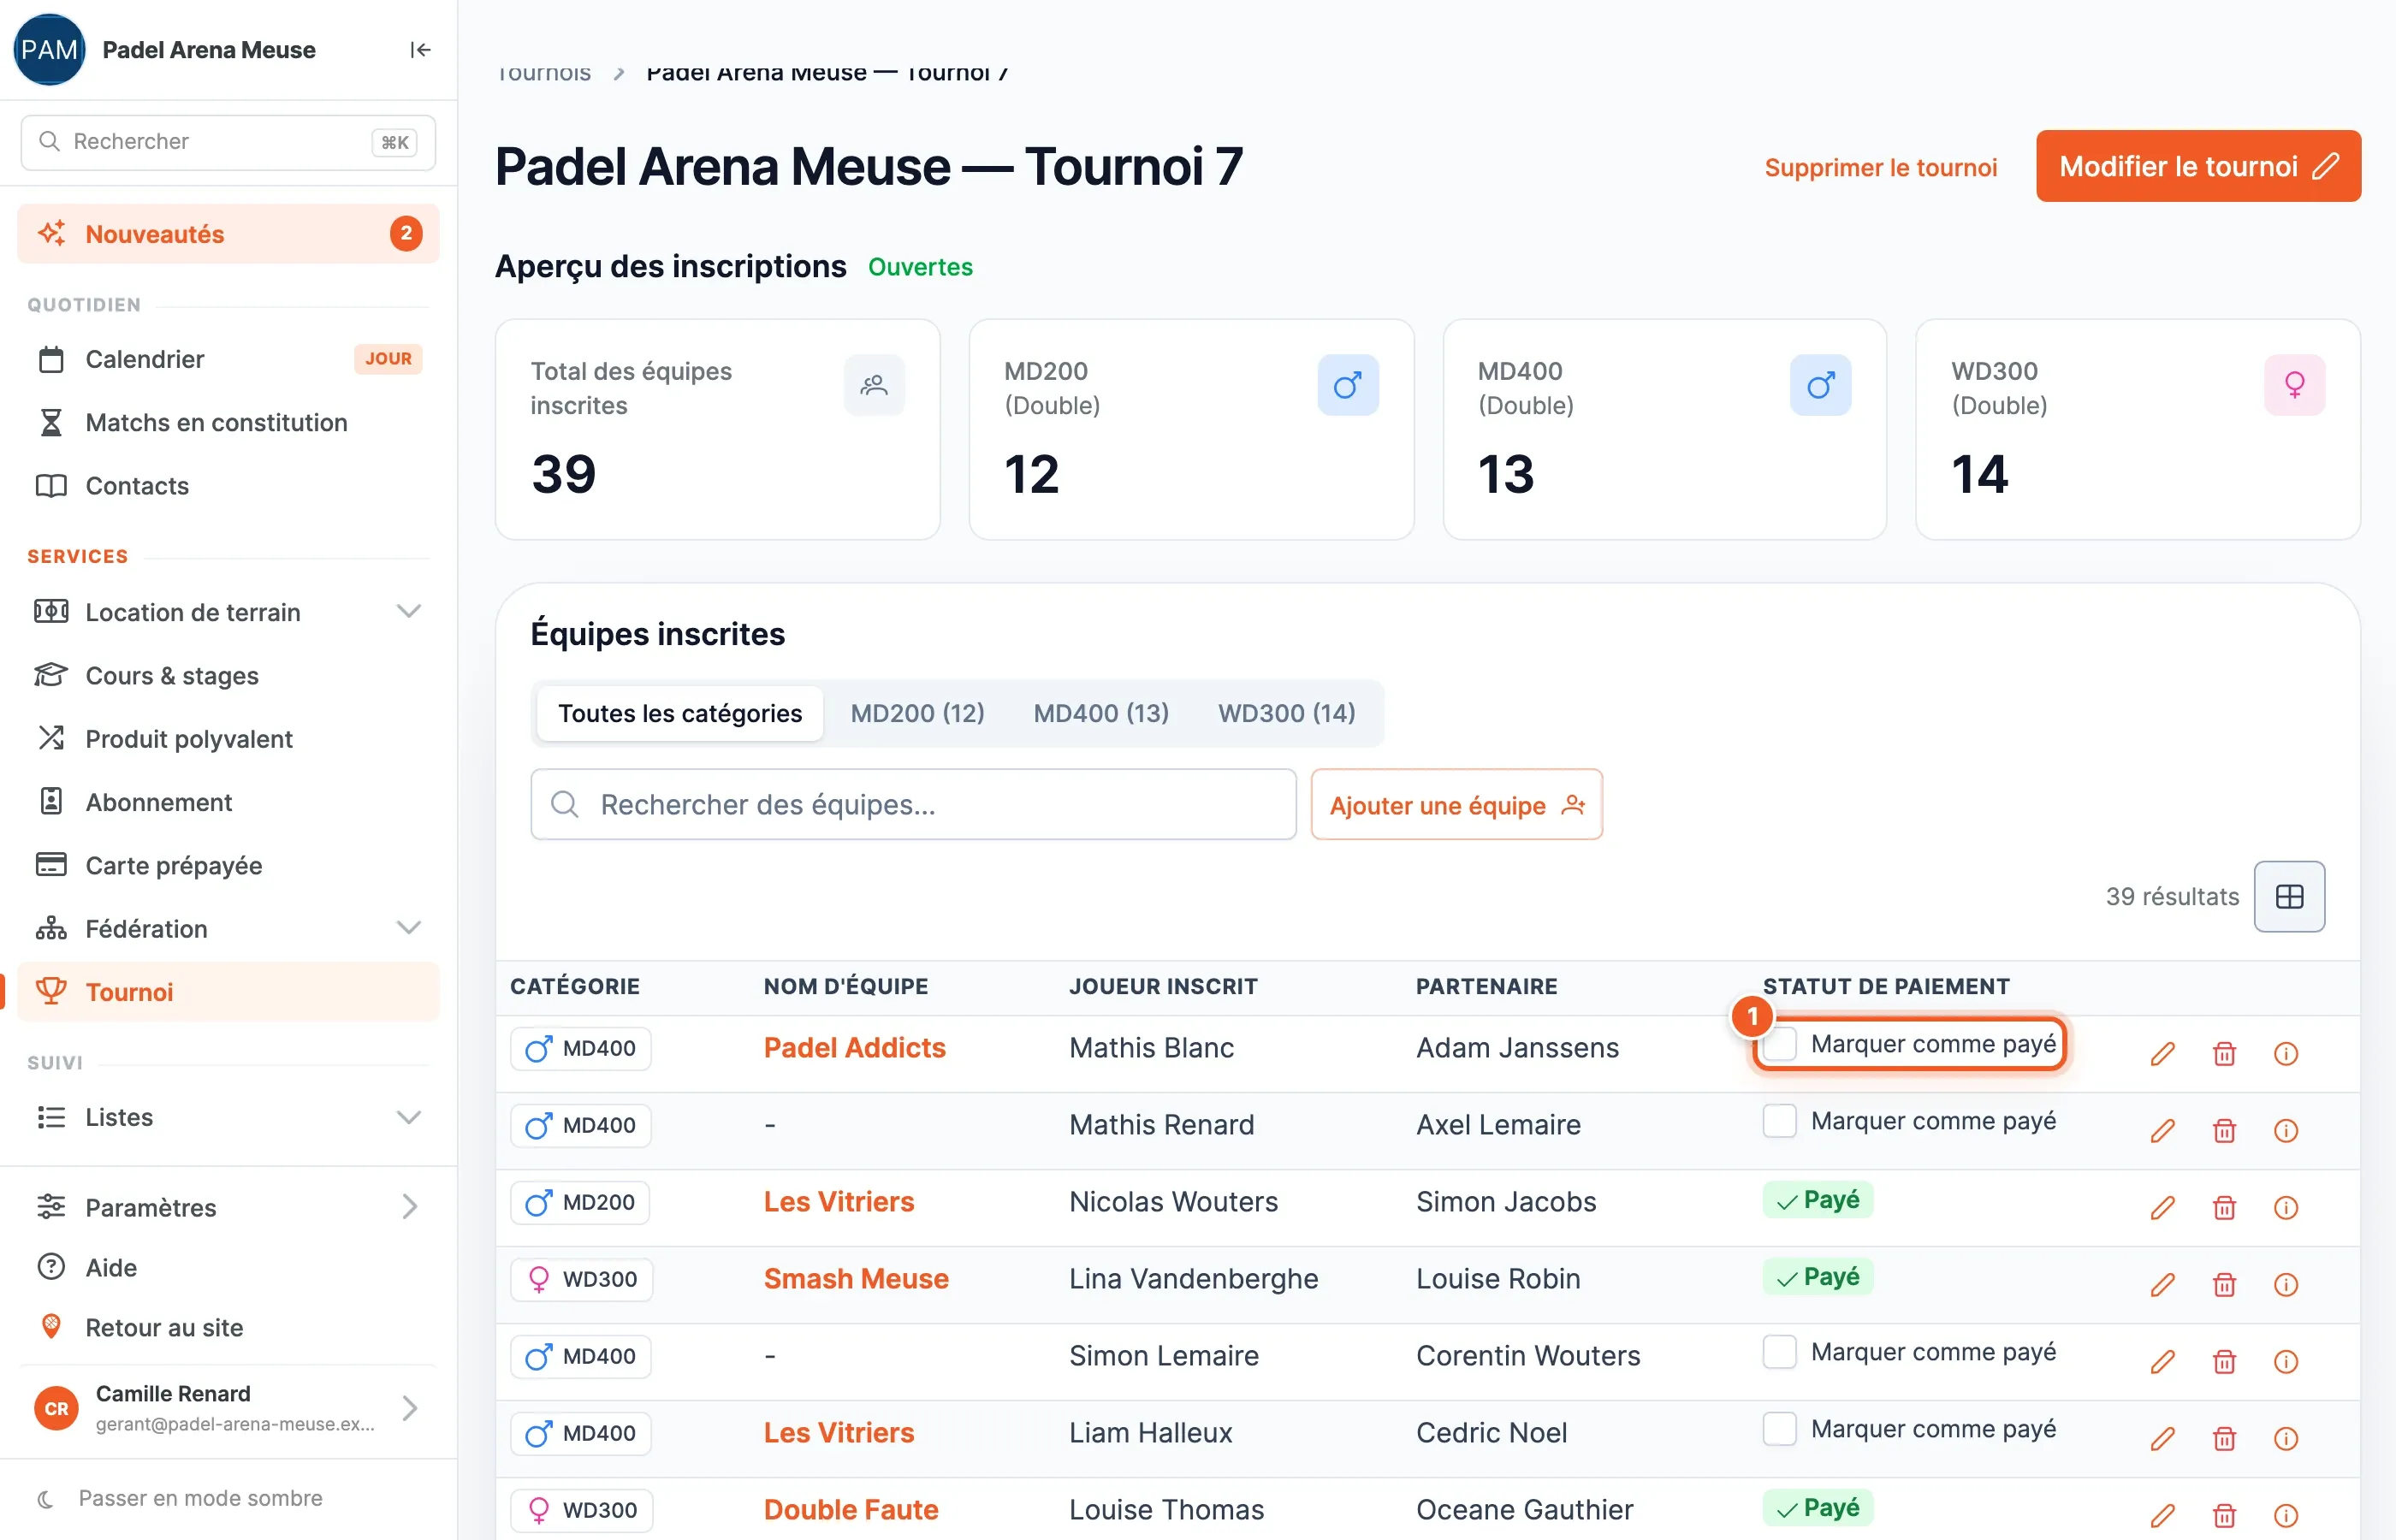This screenshot has height=1540, width=2396.
Task: Expand the Fédération submenu
Action: 228,929
